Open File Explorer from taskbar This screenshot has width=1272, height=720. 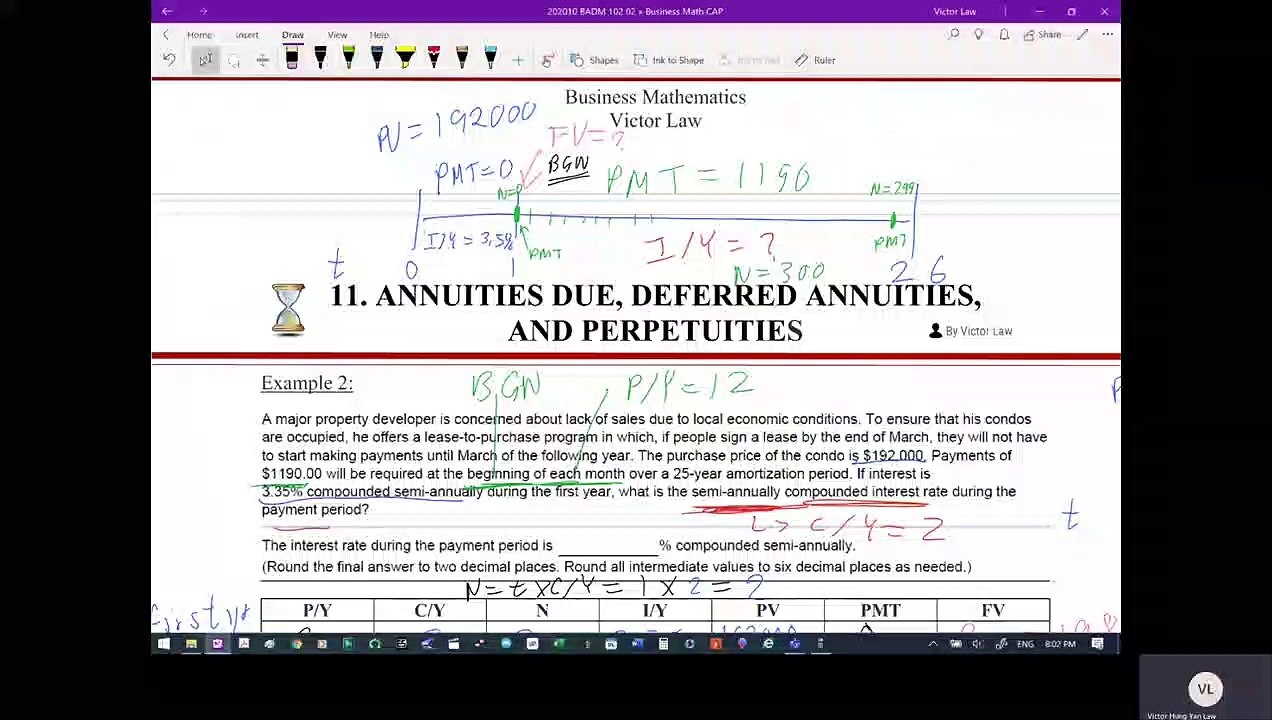(x=191, y=644)
